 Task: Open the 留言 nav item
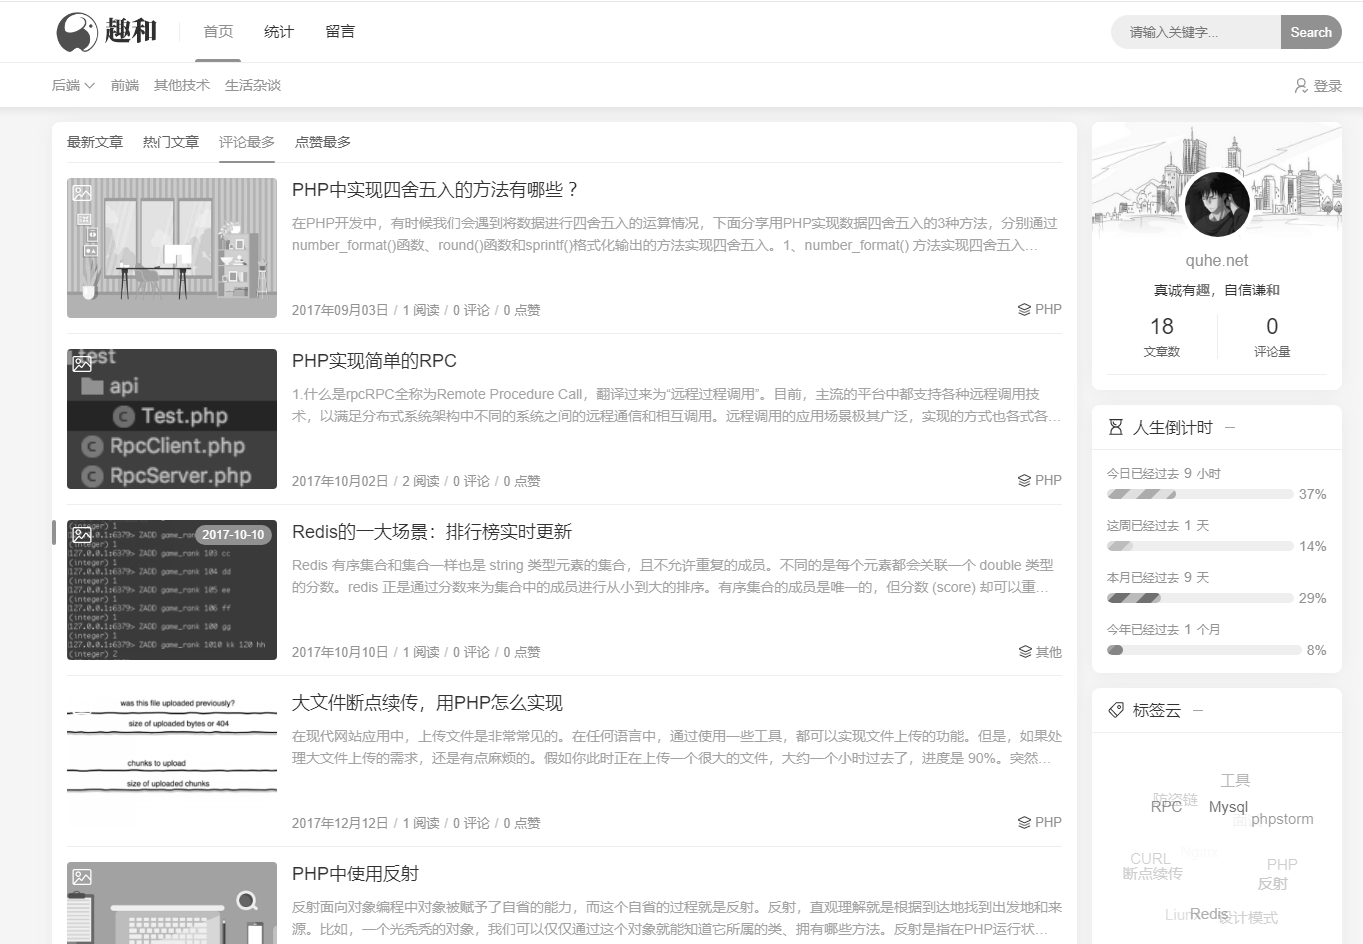340,32
